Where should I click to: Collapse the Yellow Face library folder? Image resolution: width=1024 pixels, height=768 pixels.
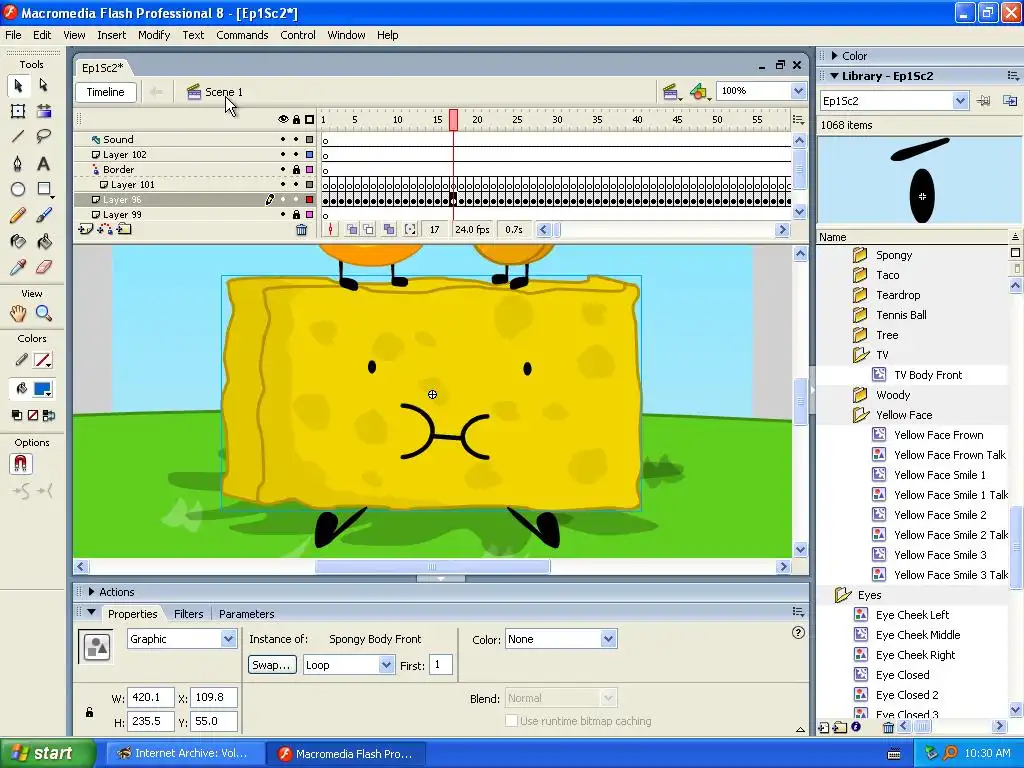click(861, 415)
